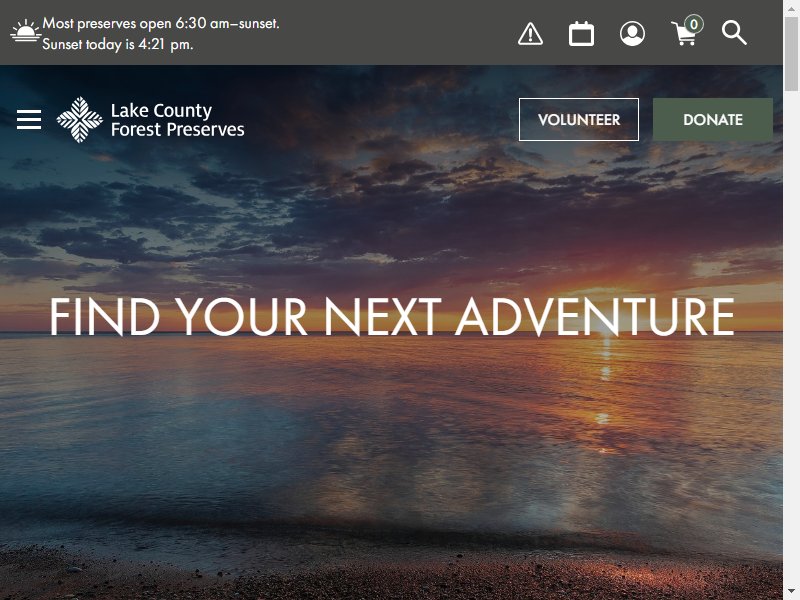The height and width of the screenshot is (600, 800).
Task: Click the cart item count badge
Action: tap(694, 24)
